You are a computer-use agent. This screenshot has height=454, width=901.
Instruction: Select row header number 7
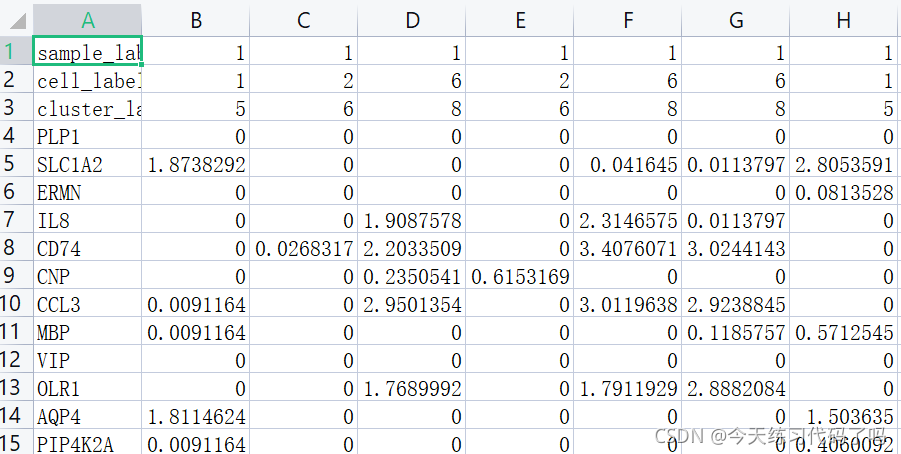point(16,219)
